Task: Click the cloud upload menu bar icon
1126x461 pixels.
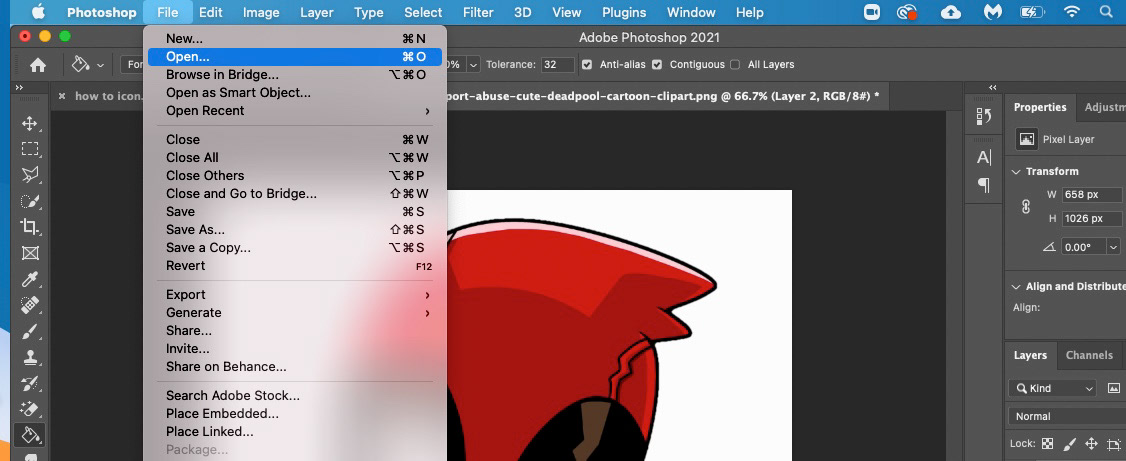Action: click(x=950, y=12)
